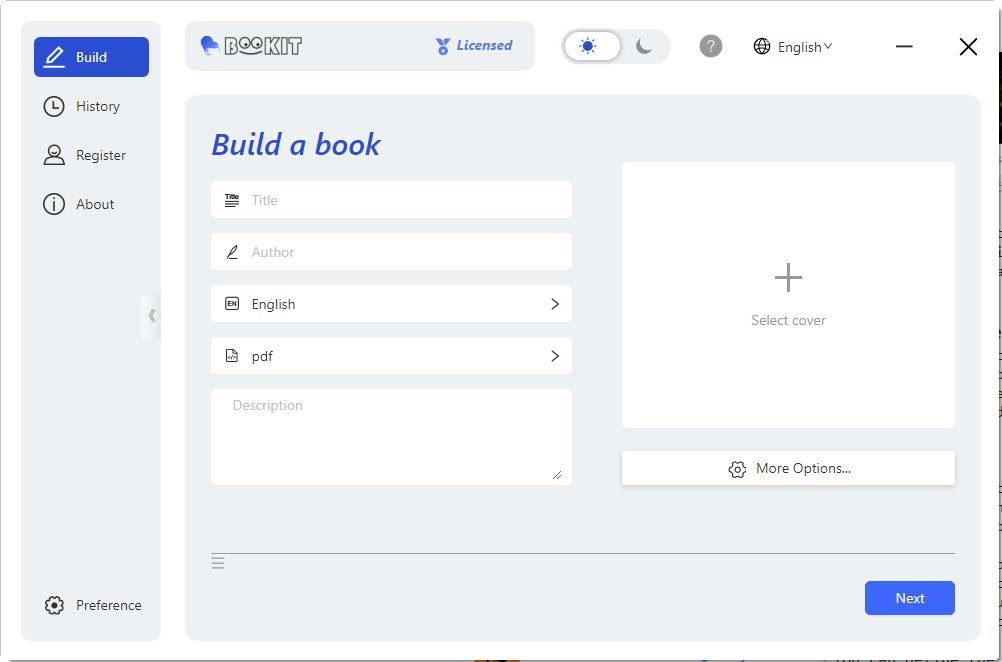Viewport: 1002px width, 662px height.
Task: Go to the Register page
Action: 84,155
